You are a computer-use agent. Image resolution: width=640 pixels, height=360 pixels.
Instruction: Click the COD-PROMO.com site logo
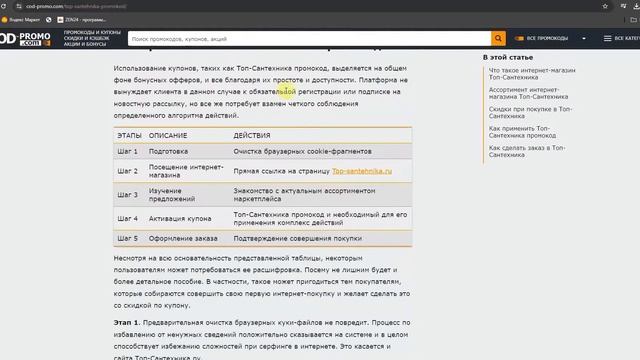pos(25,39)
